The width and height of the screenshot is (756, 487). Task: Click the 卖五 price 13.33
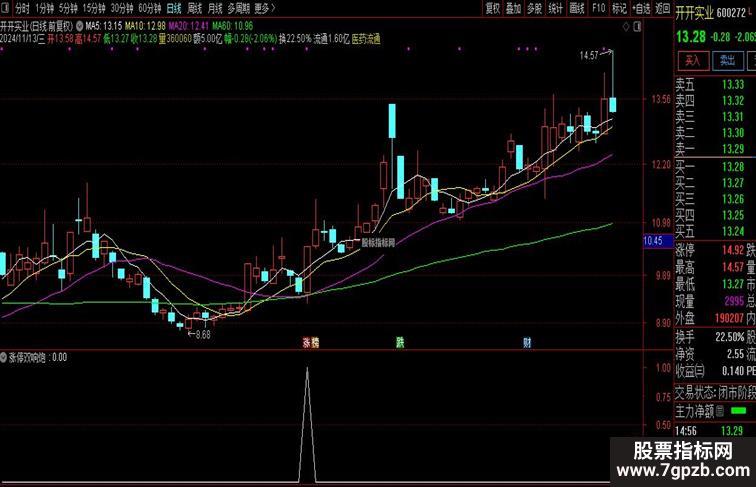pos(733,84)
